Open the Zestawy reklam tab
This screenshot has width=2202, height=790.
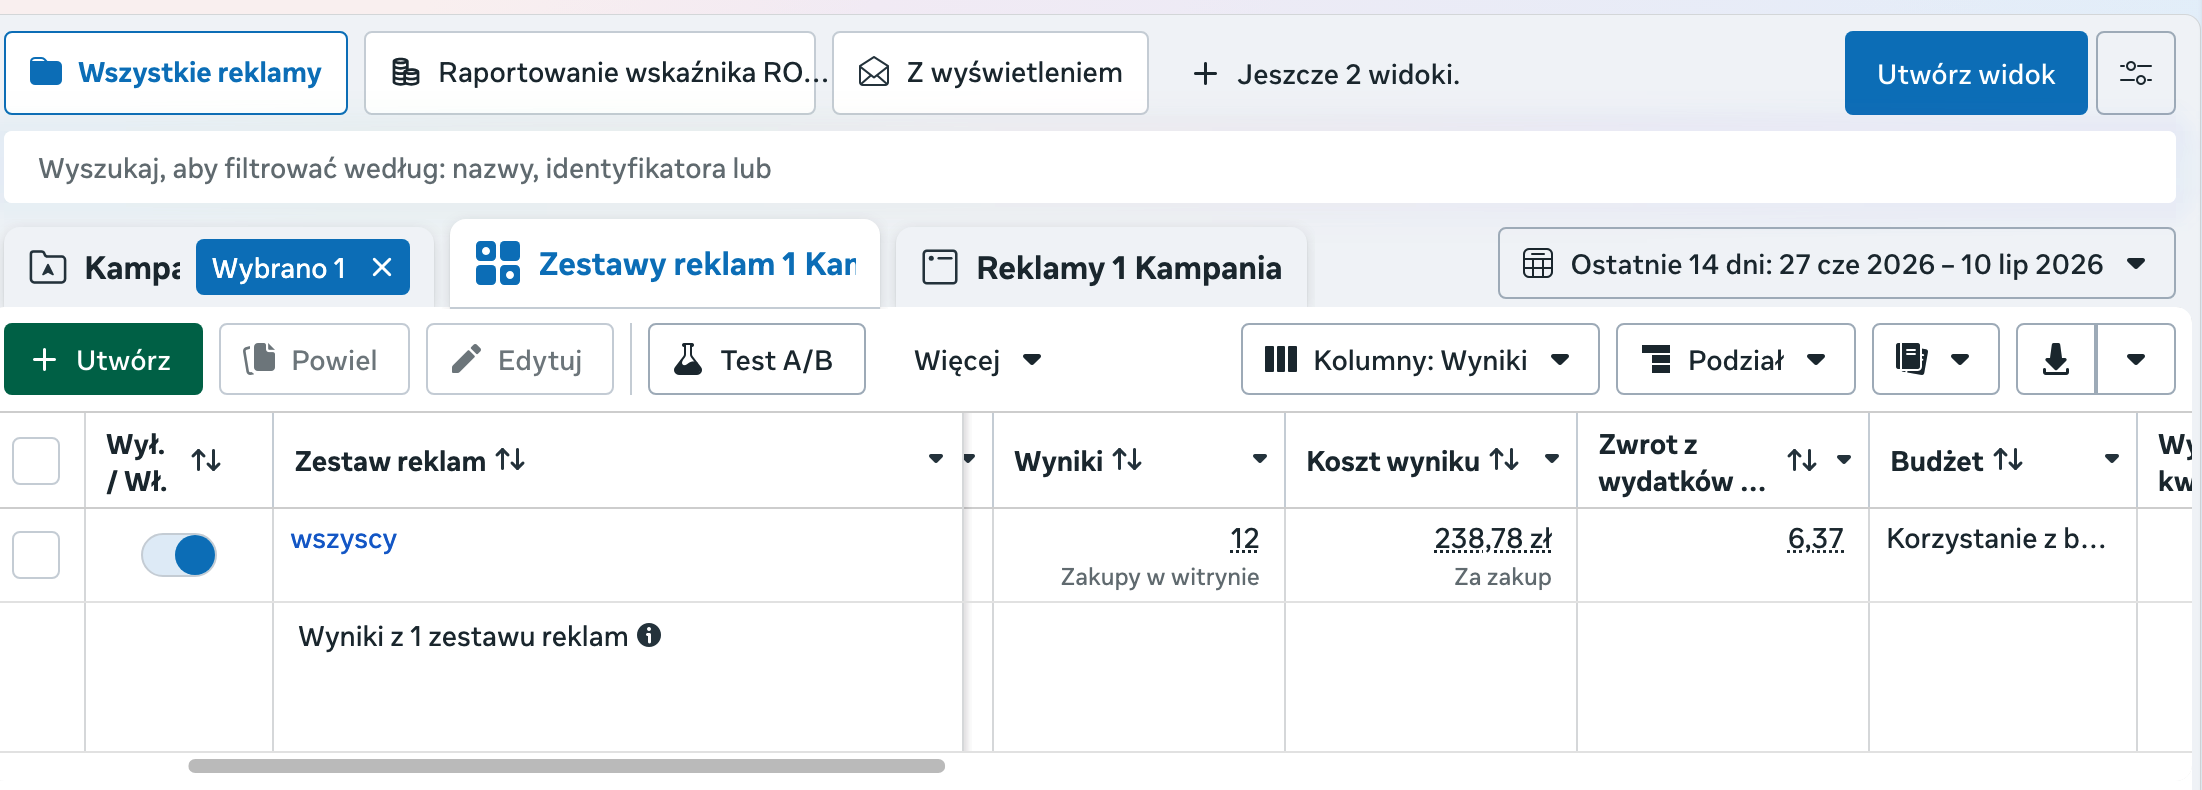point(665,264)
